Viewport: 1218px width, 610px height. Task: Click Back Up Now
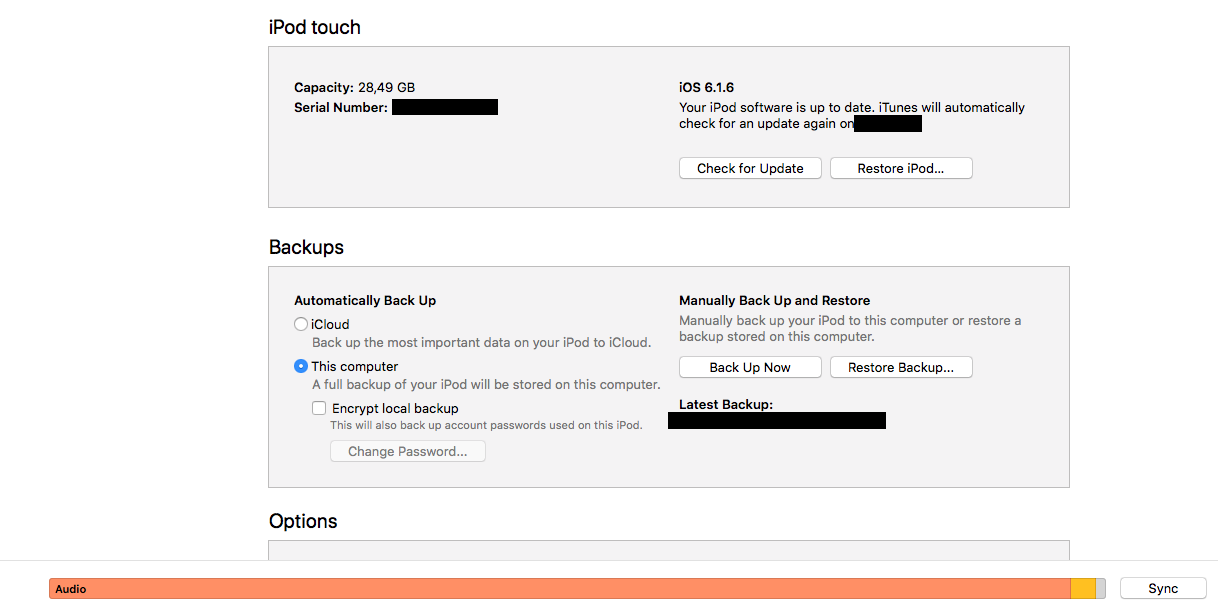click(x=750, y=367)
